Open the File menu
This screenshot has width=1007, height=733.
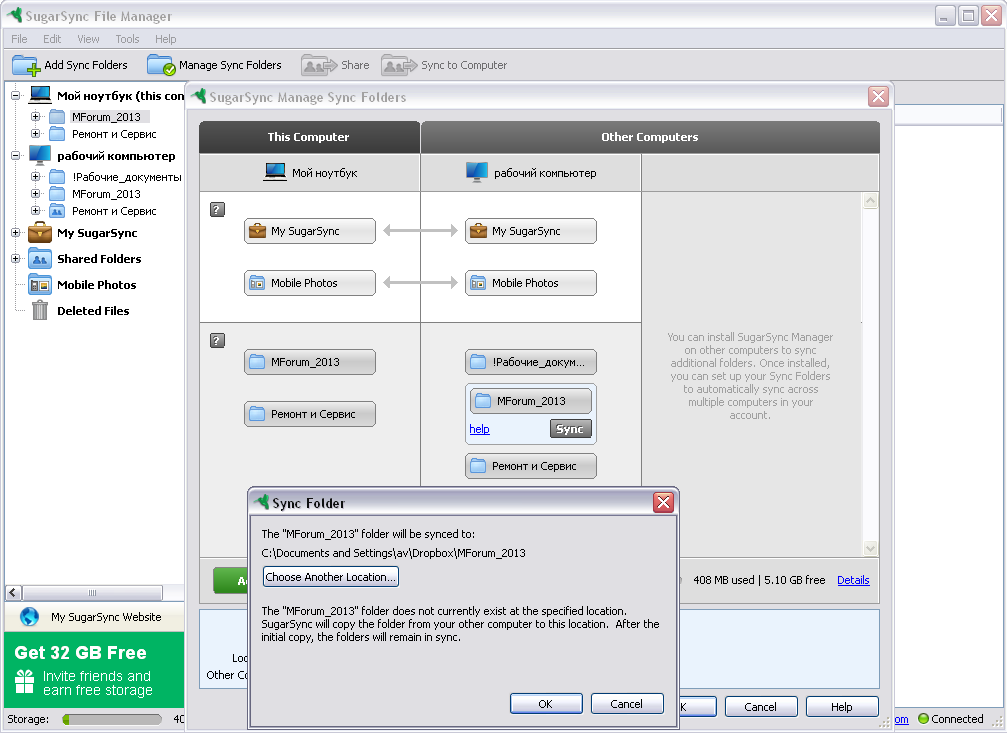point(19,39)
